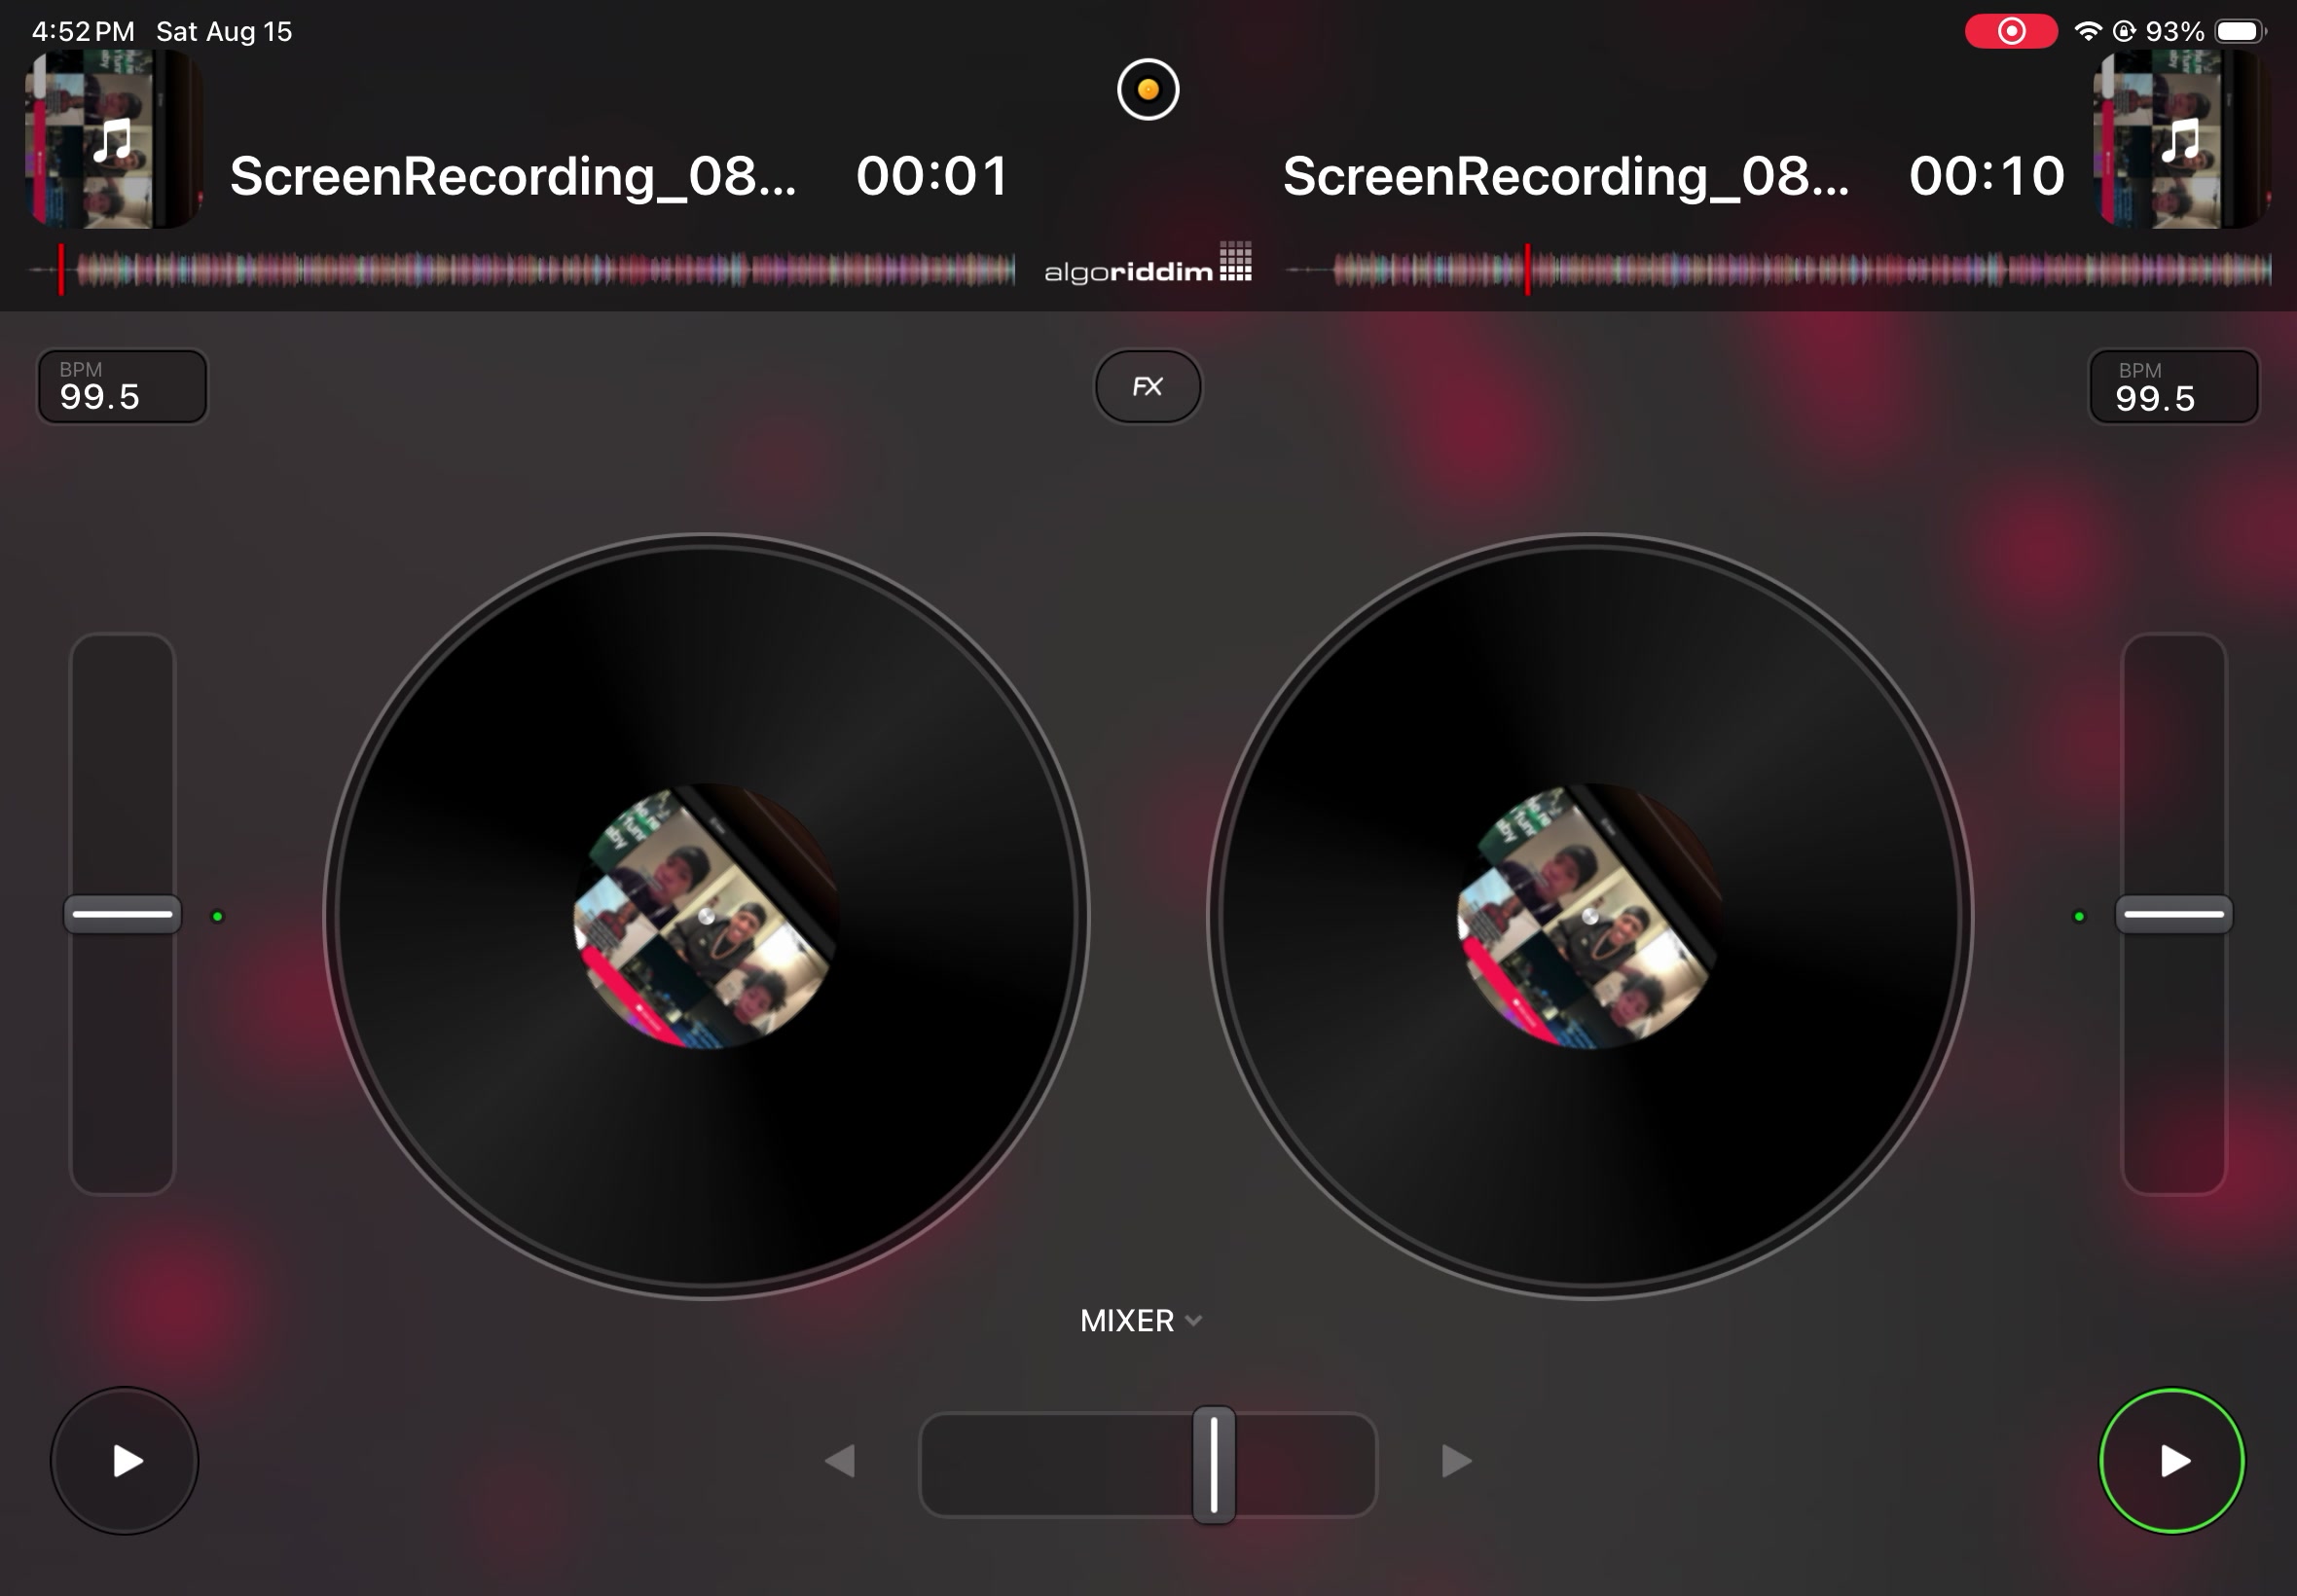Reset right tempo via the green dot

point(2079,916)
